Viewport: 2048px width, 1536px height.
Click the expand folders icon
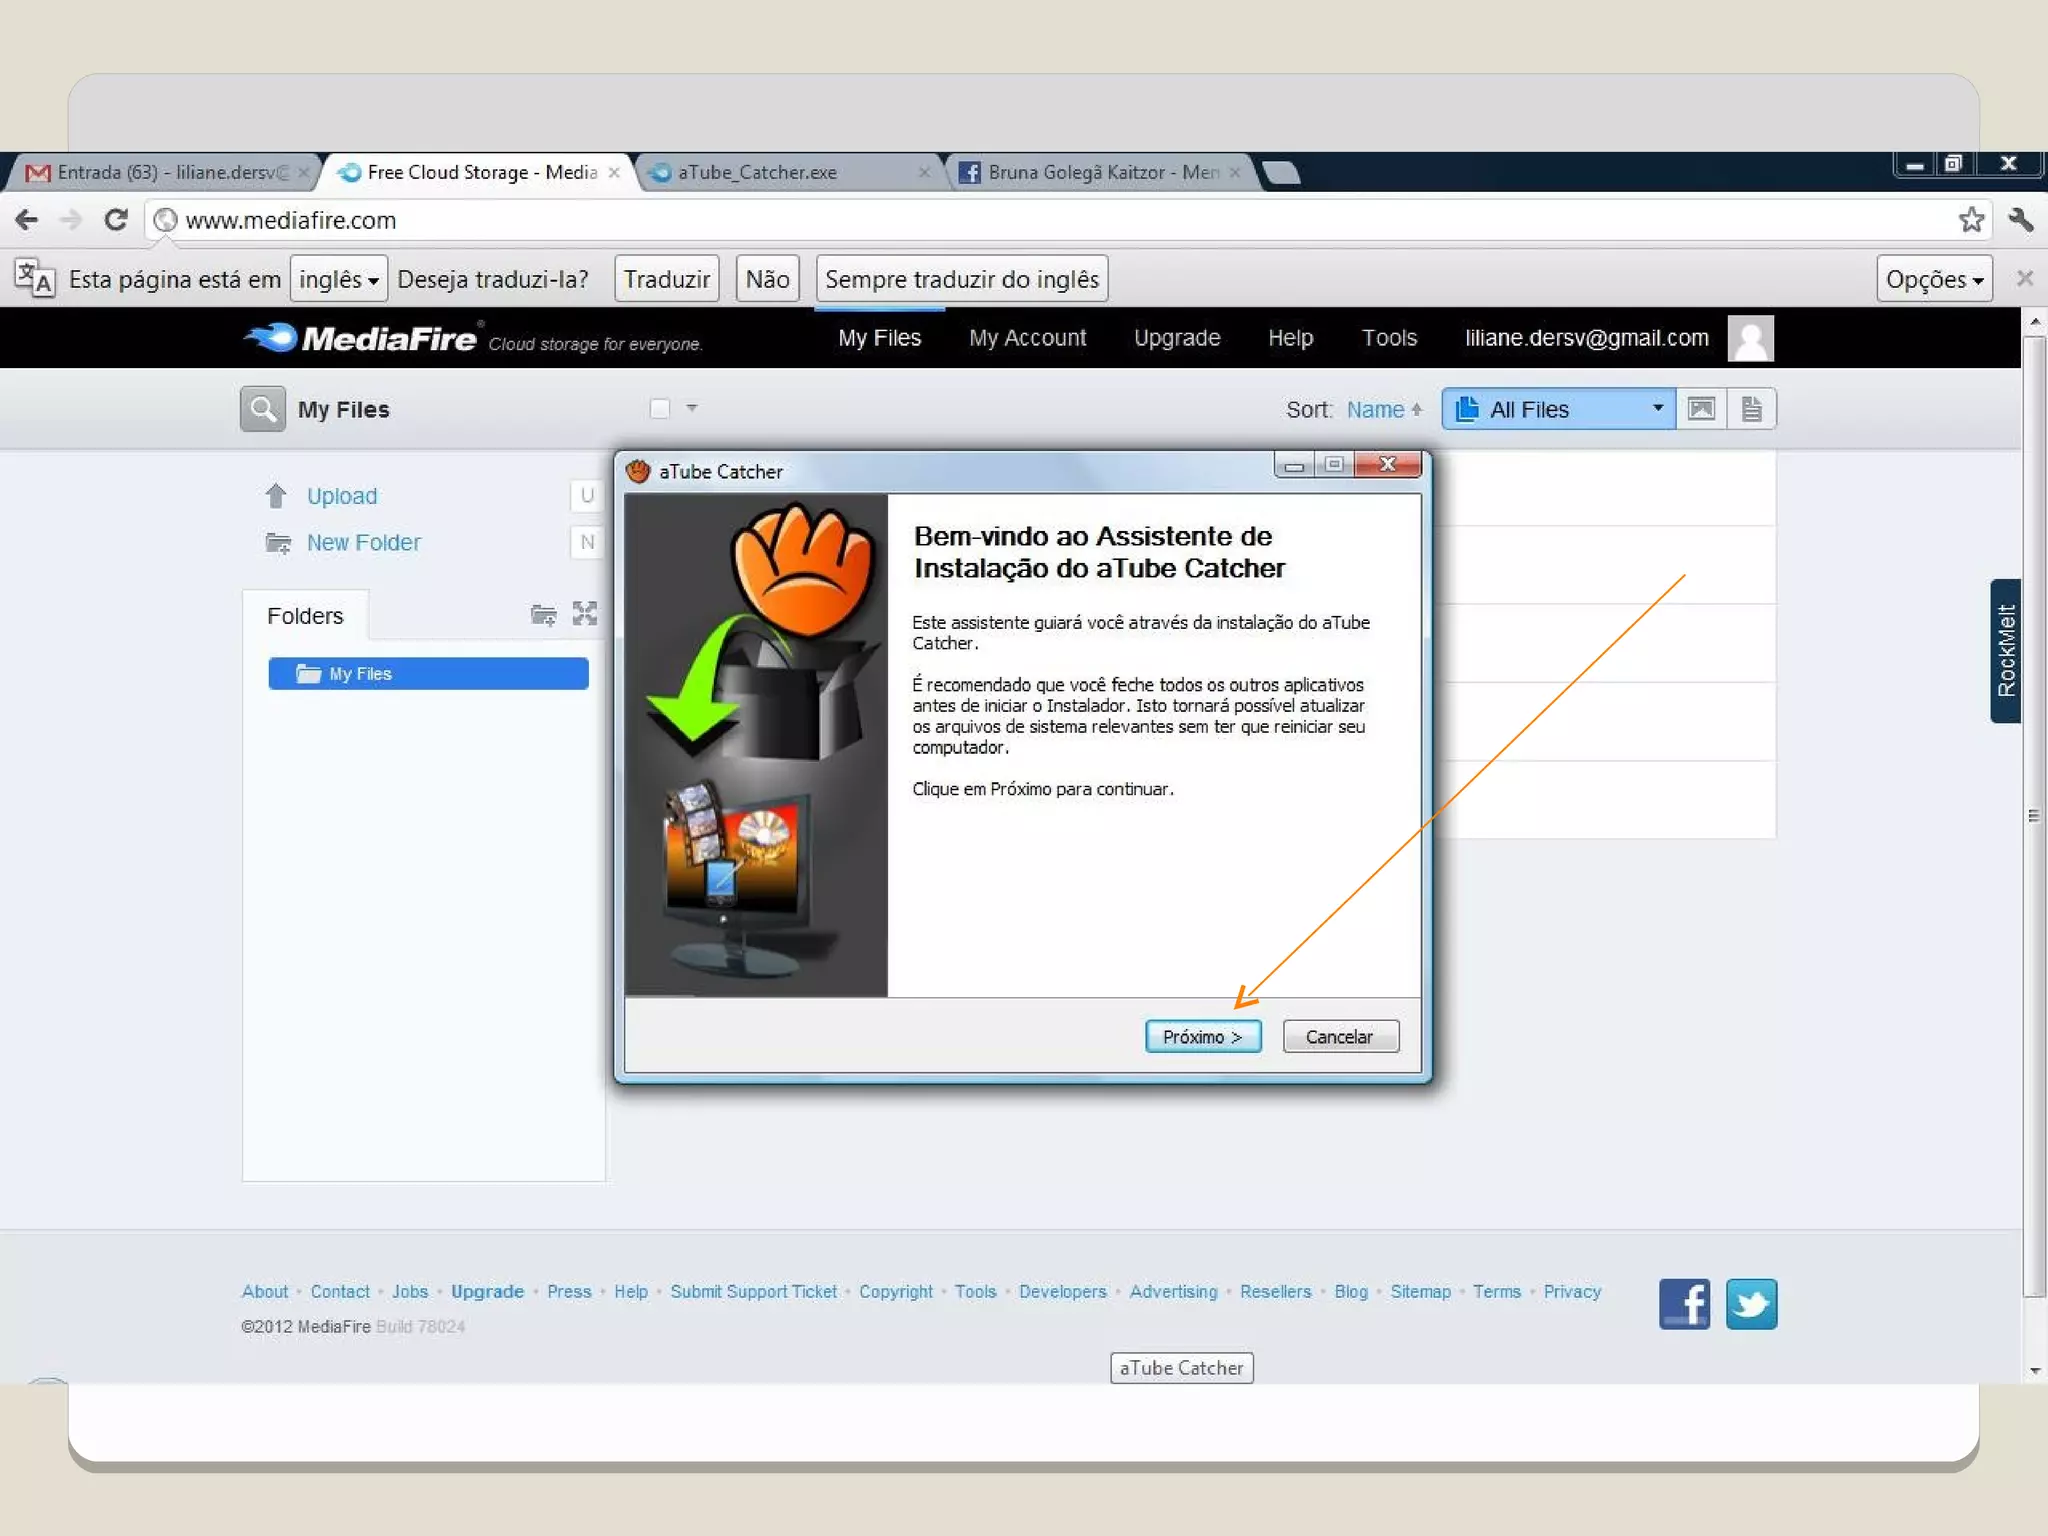(585, 614)
